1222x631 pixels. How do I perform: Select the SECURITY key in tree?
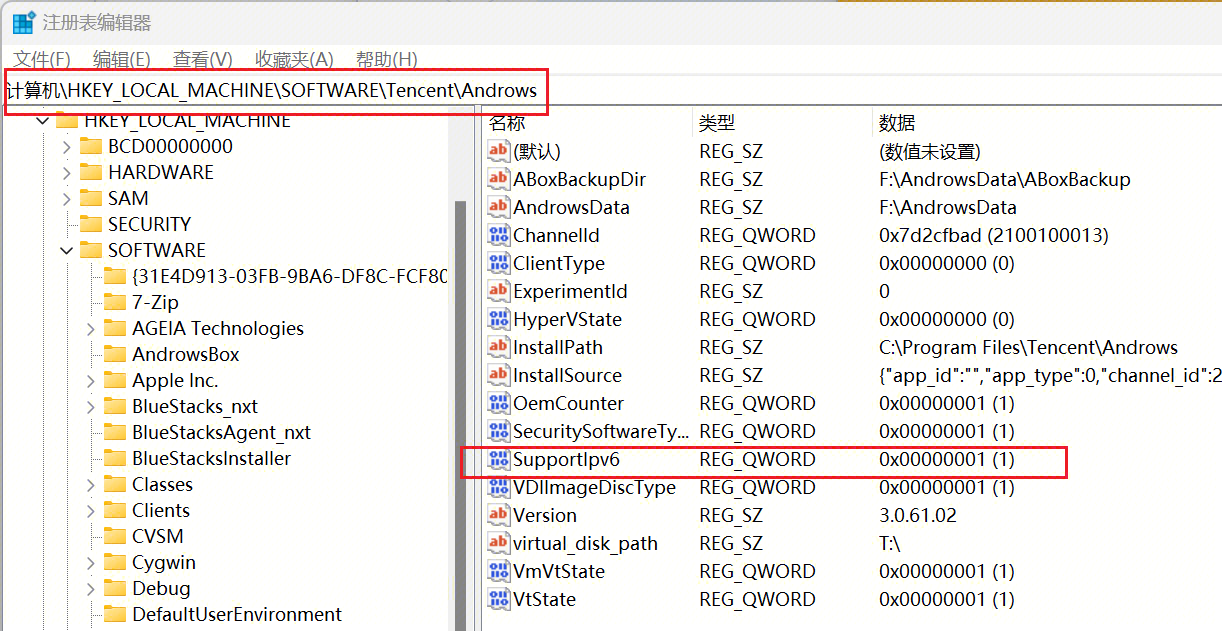click(149, 224)
